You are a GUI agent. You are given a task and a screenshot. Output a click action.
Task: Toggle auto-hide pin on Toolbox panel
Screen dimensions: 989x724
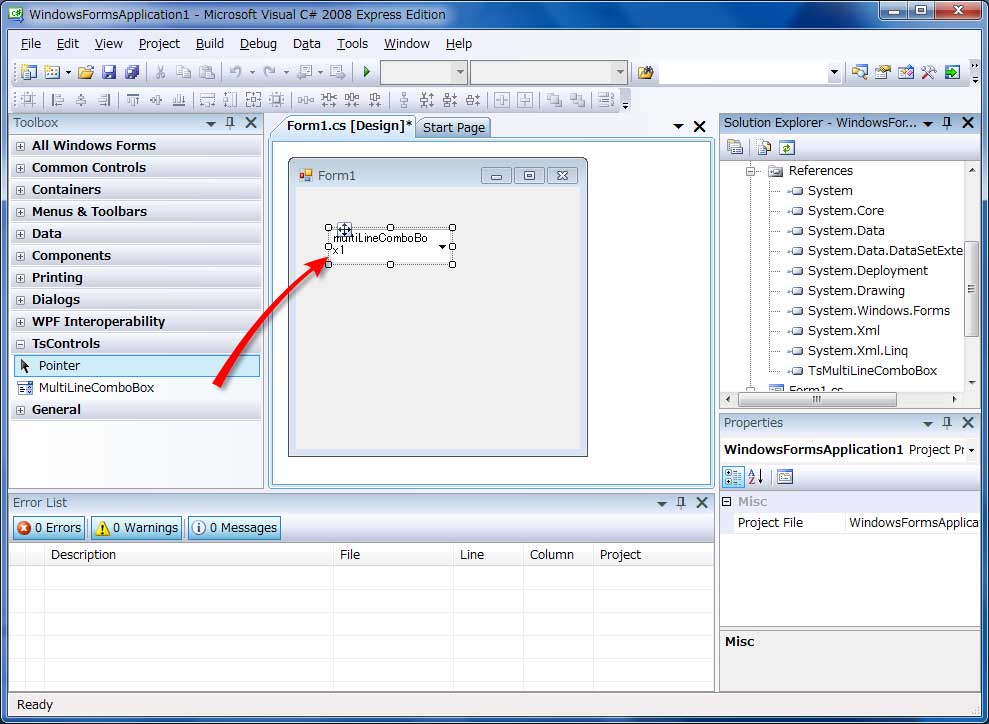[x=230, y=122]
